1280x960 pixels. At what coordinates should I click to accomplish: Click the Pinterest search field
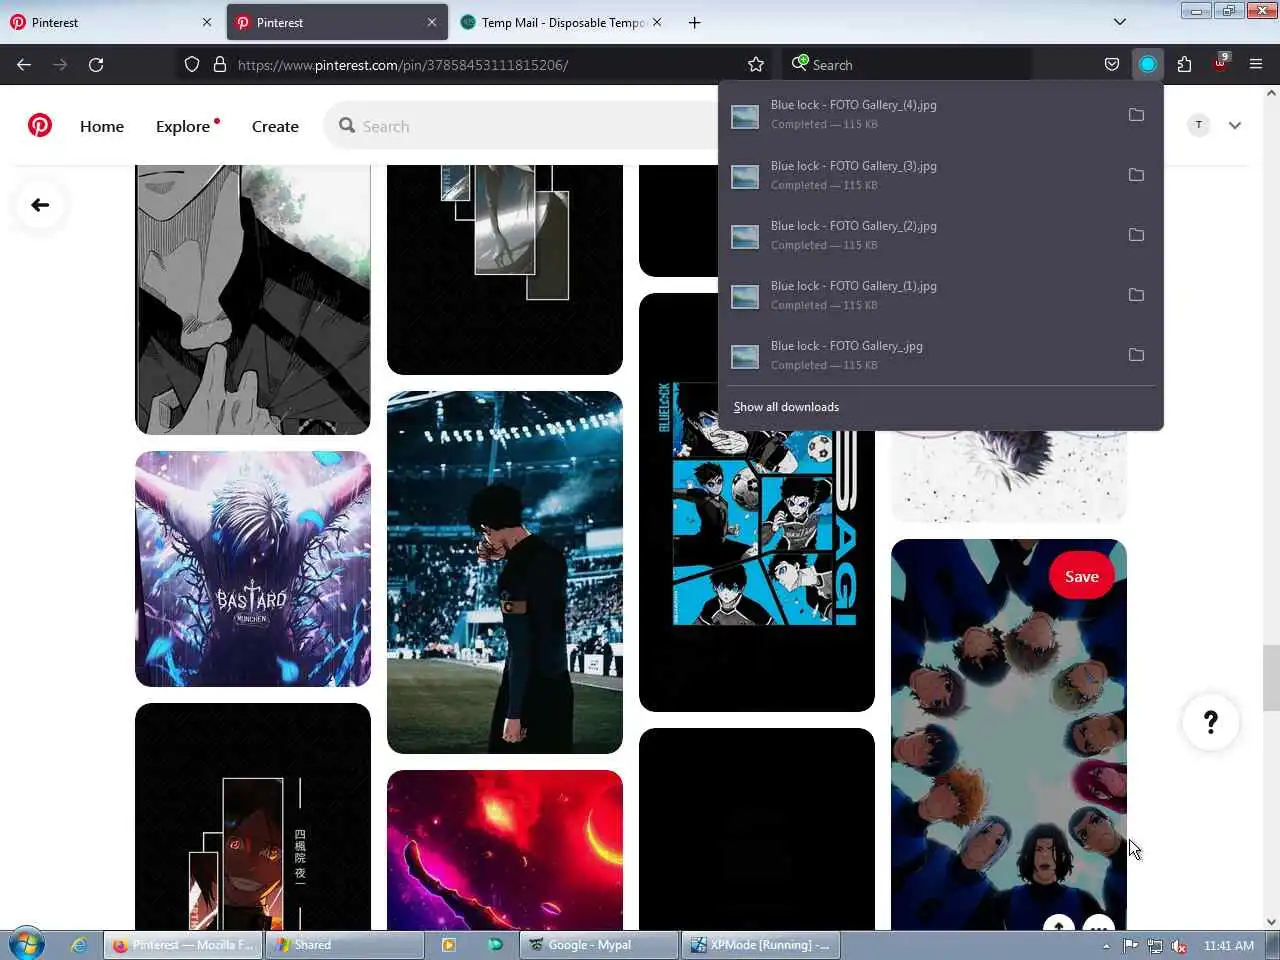coord(520,126)
